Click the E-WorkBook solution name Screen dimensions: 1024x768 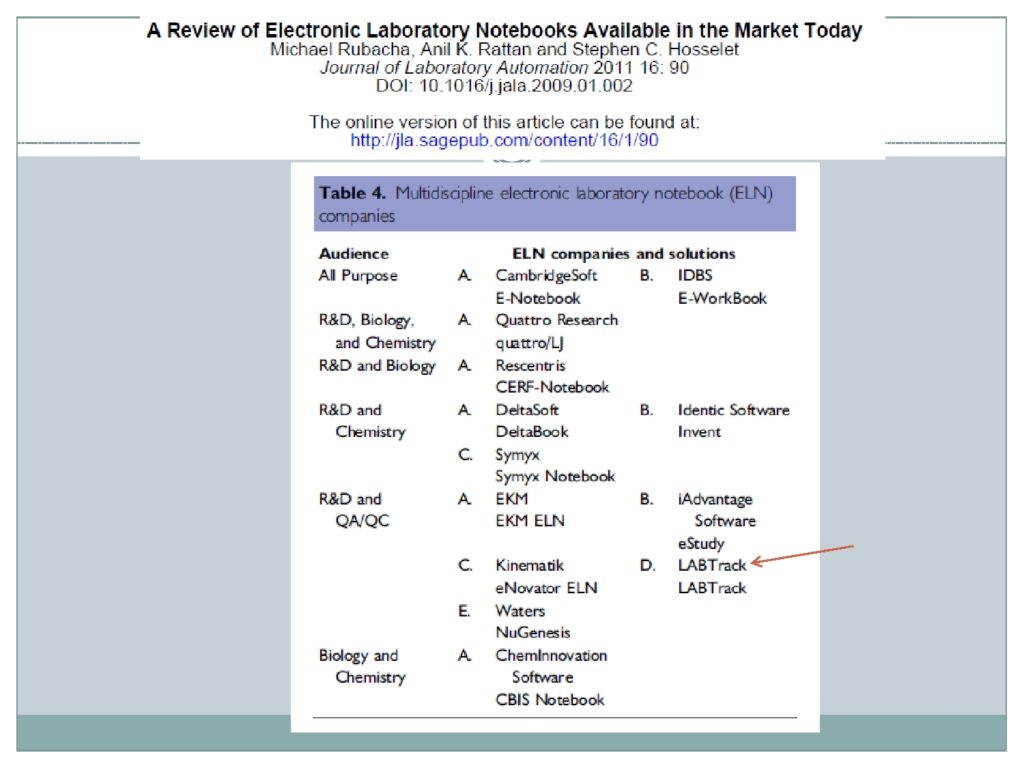click(722, 298)
